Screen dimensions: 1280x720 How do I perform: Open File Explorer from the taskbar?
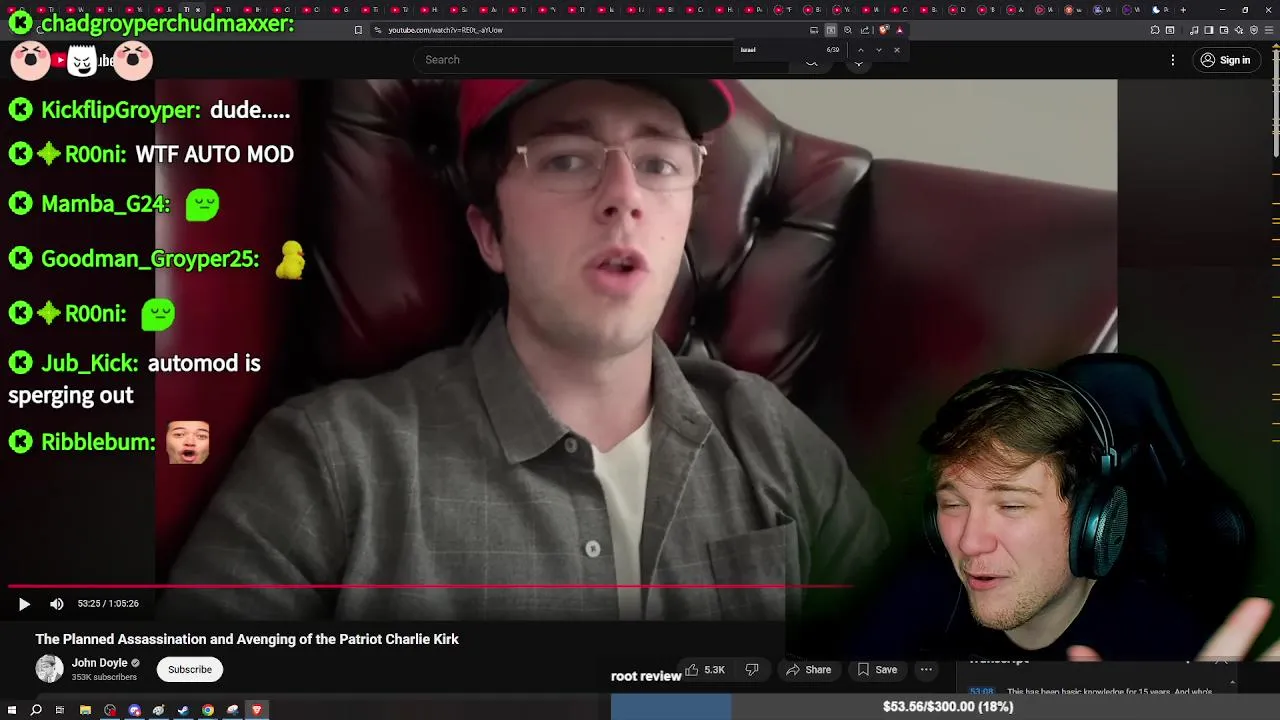[85, 710]
